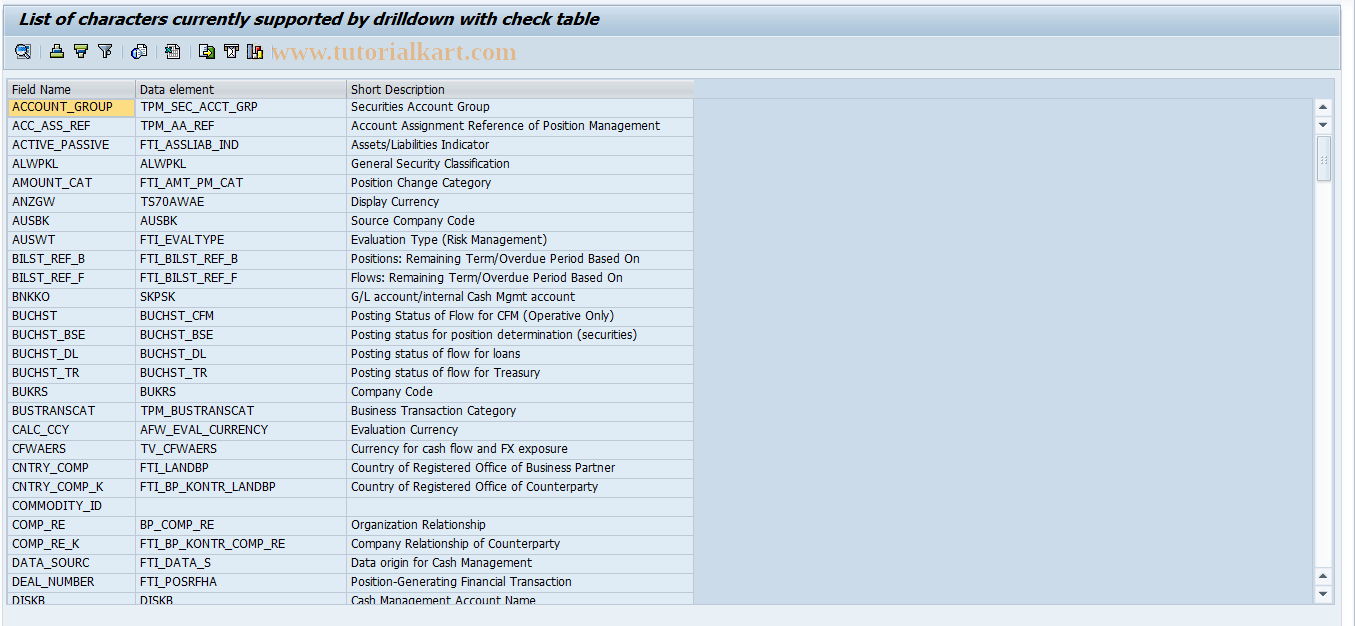Click description 'General Security Classification'
Screen dimensions: 1355x626
(x=430, y=164)
